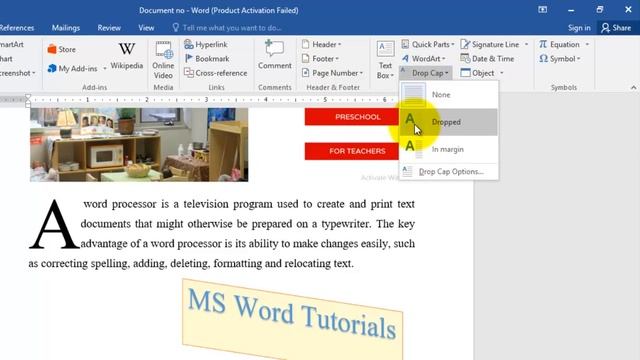
Task: Click the Tell me search field
Action: pyautogui.click(x=232, y=28)
